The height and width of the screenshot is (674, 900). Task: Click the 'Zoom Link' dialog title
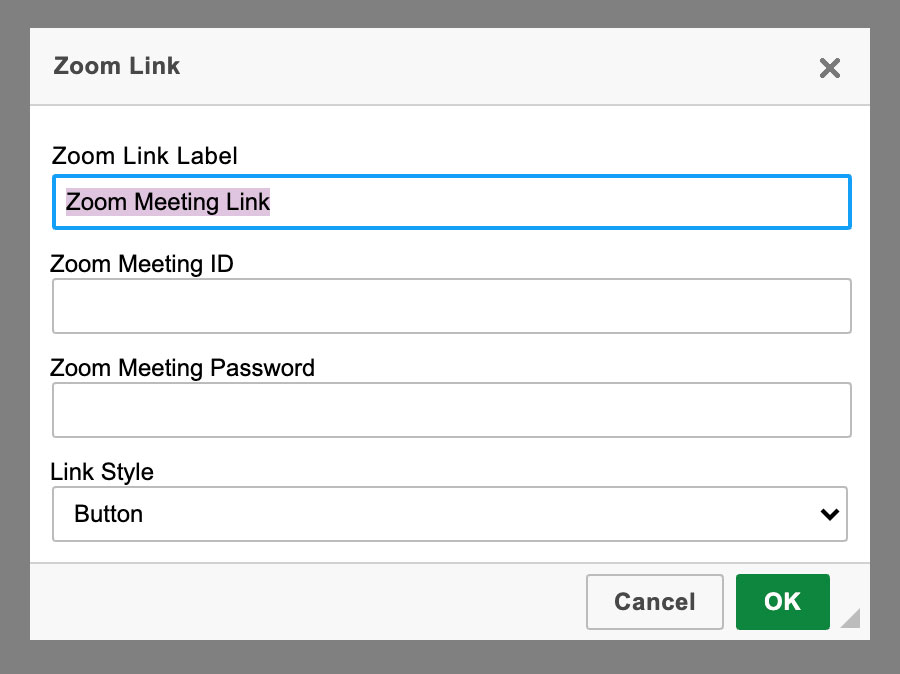[117, 67]
